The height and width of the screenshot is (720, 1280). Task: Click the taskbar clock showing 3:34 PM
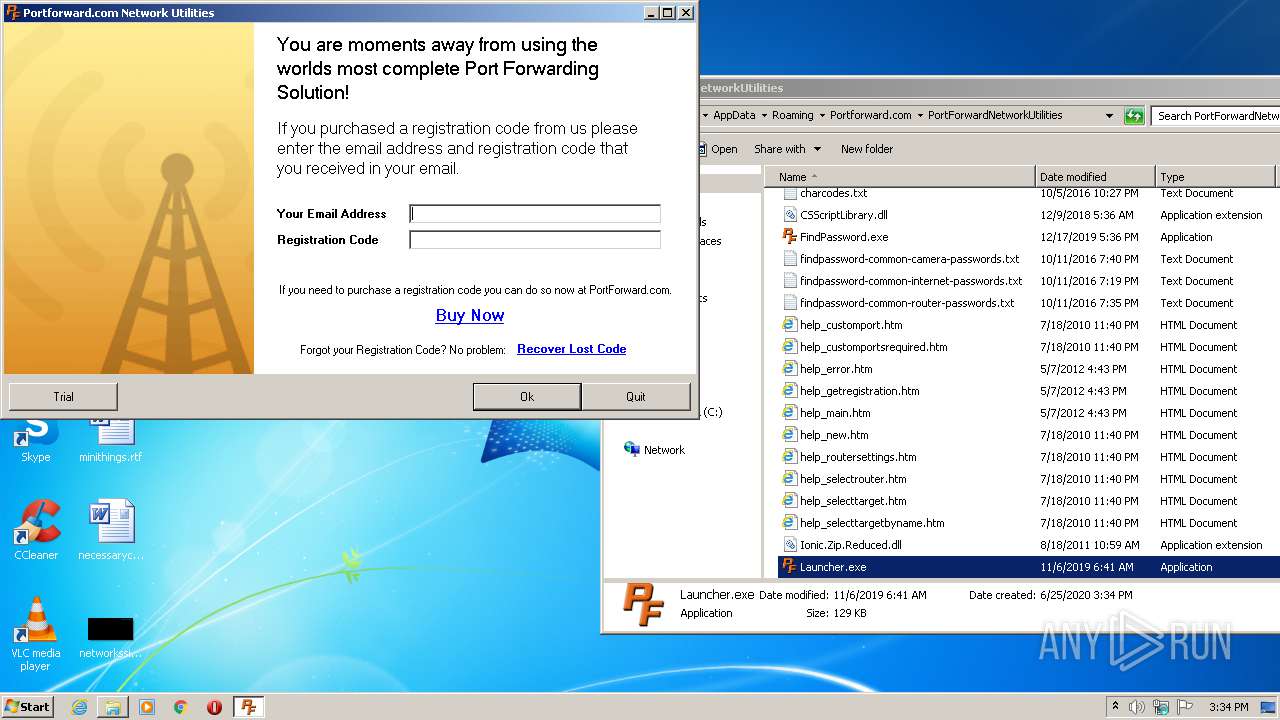(x=1228, y=707)
